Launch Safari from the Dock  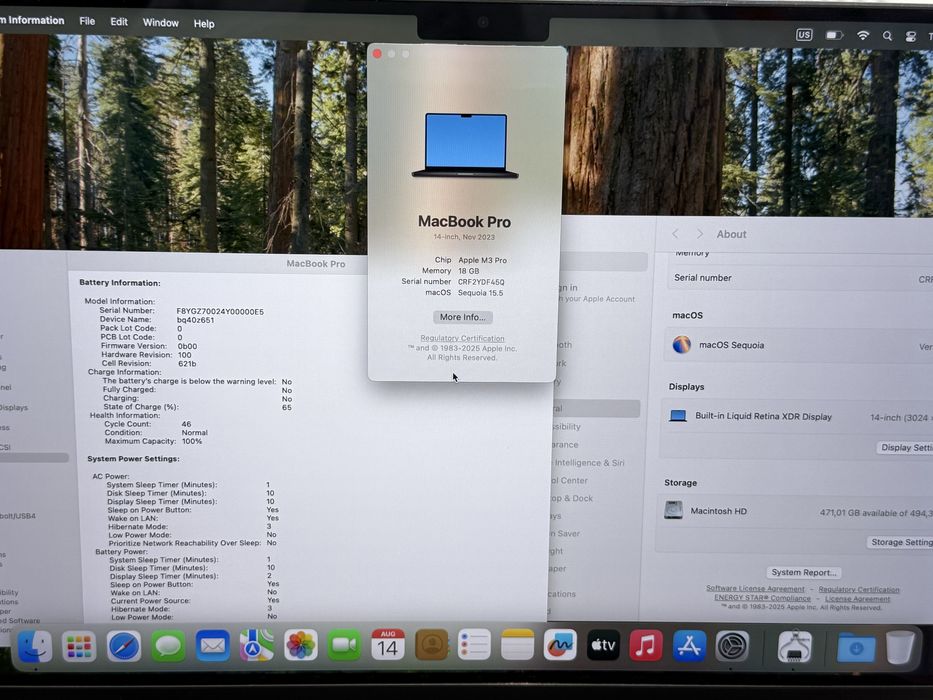coord(124,646)
